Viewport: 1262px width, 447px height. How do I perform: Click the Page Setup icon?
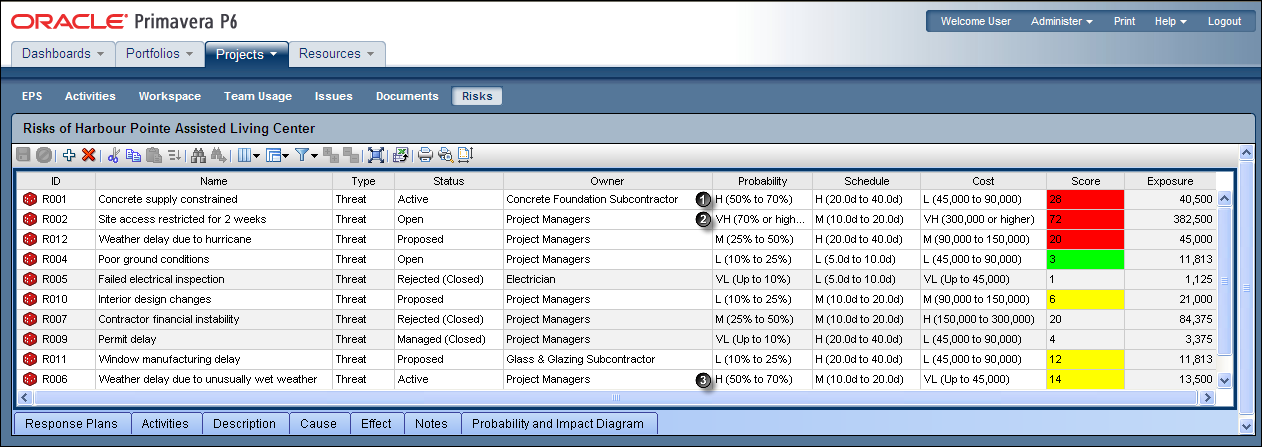465,155
